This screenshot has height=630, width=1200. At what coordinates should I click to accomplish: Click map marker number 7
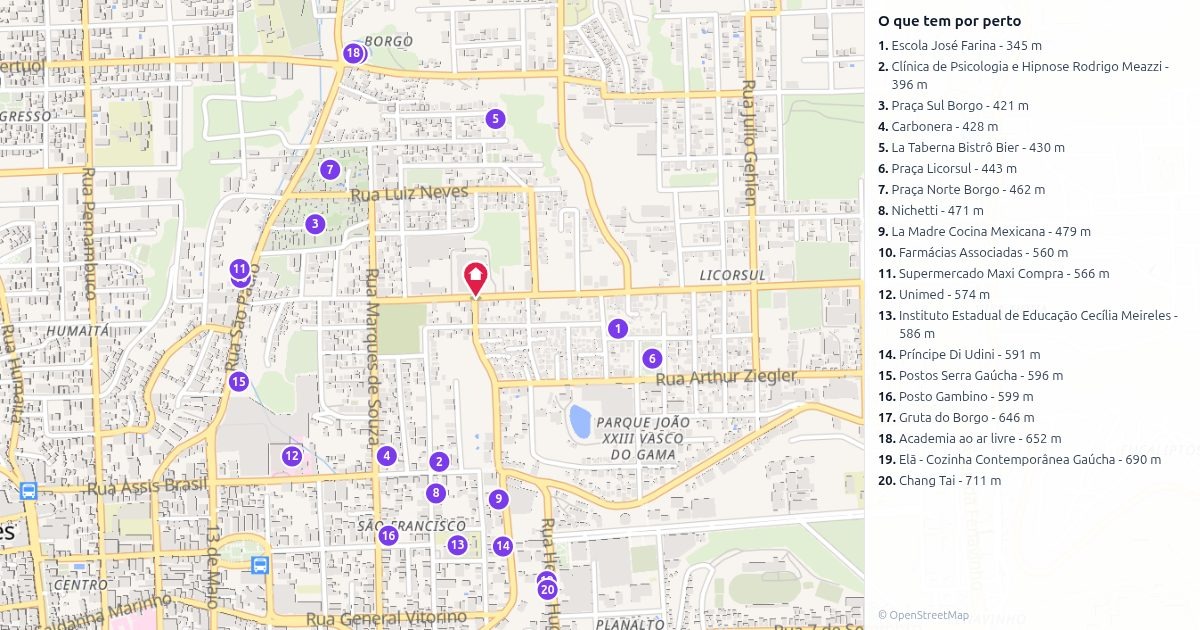(x=330, y=170)
